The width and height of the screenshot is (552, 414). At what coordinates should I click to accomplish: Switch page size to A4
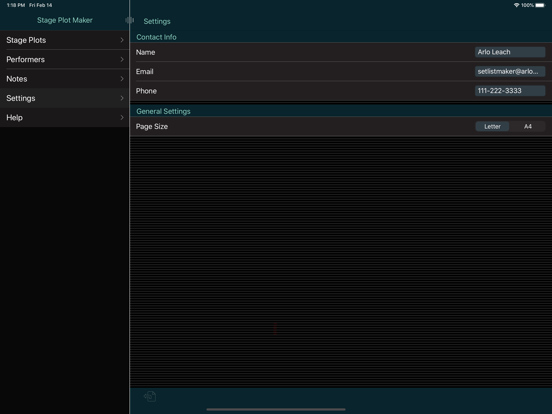tap(528, 126)
